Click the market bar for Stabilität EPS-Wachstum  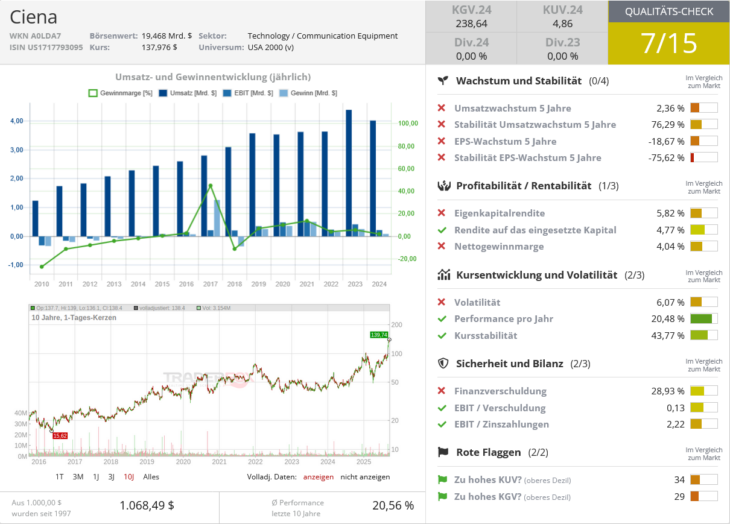(x=703, y=157)
